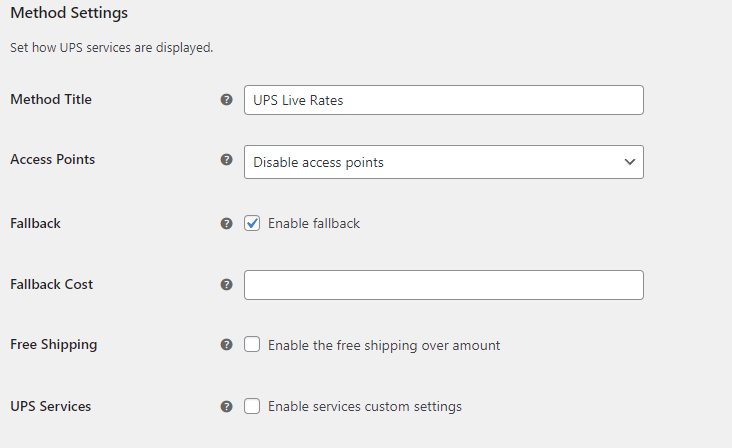Uncheck the Enable fallback checkbox
This screenshot has width=732, height=448.
252,223
